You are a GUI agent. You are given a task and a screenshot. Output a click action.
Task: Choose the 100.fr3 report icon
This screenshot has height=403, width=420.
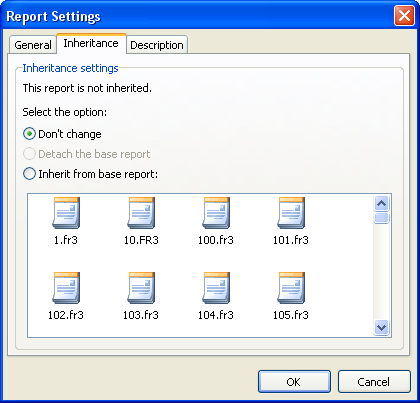coord(216,213)
